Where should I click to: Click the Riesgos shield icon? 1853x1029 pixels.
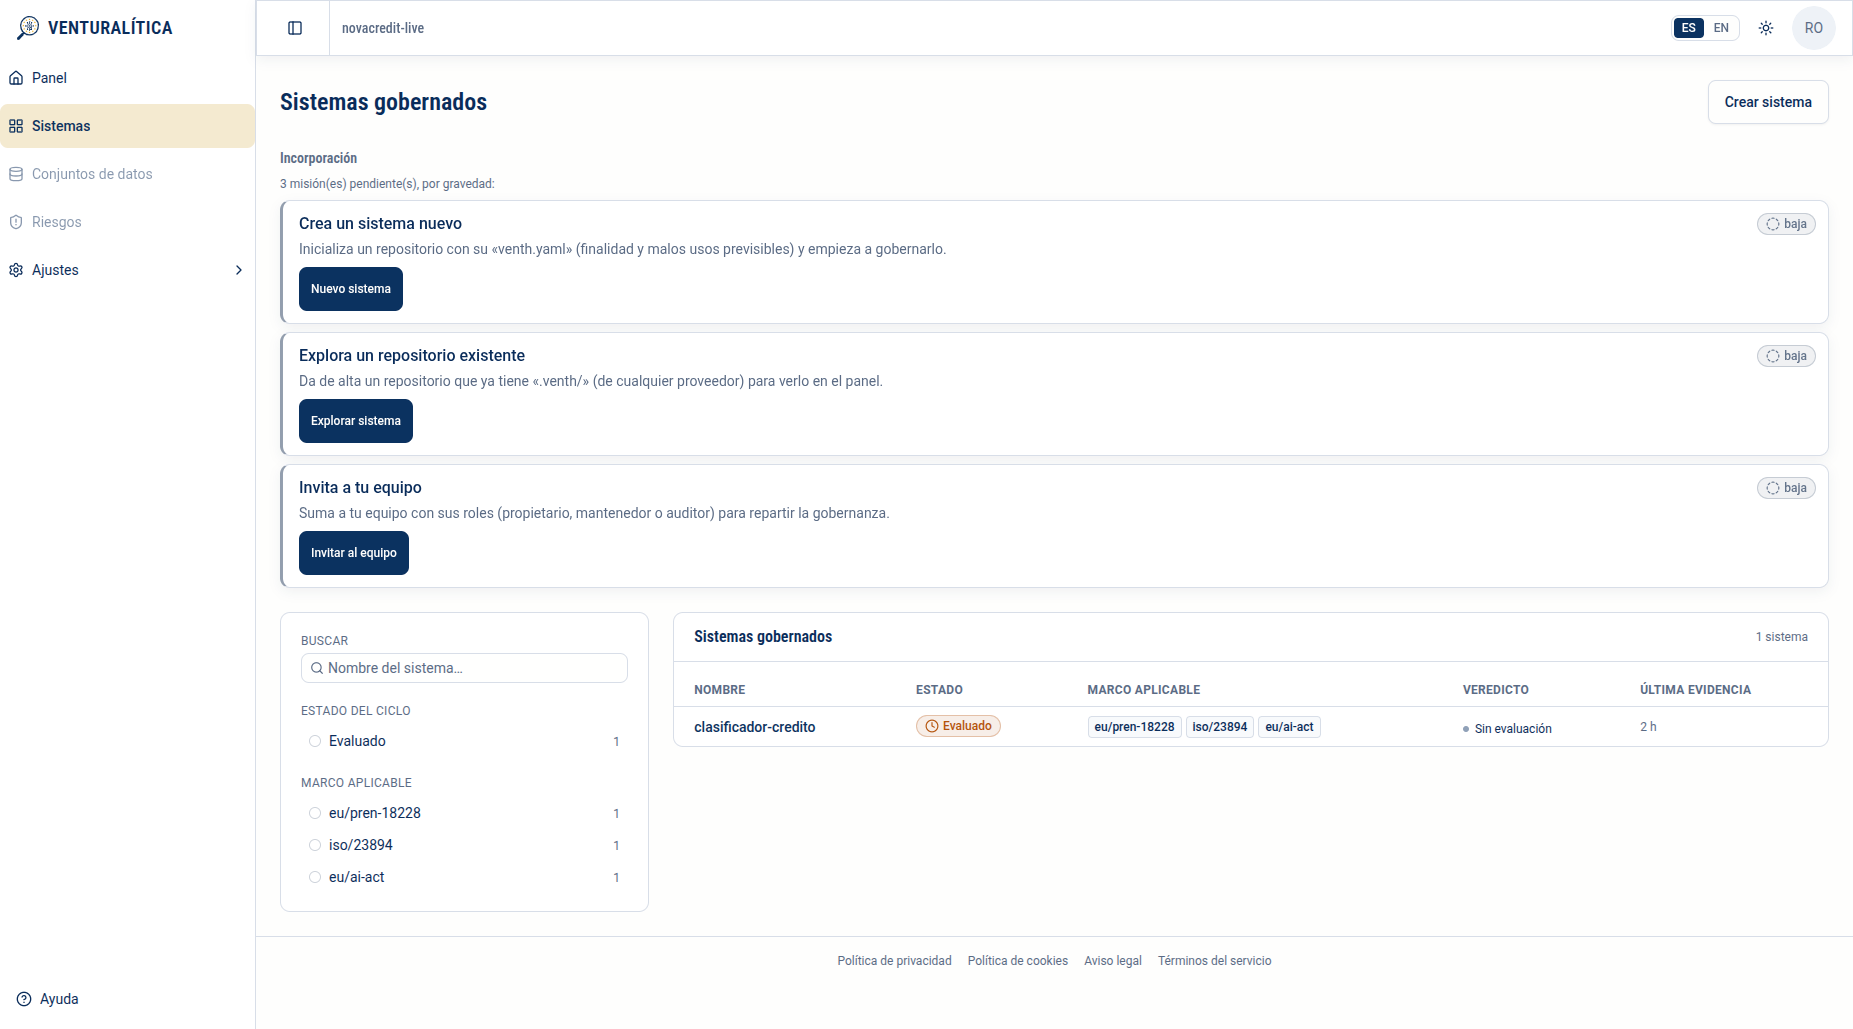pos(16,222)
